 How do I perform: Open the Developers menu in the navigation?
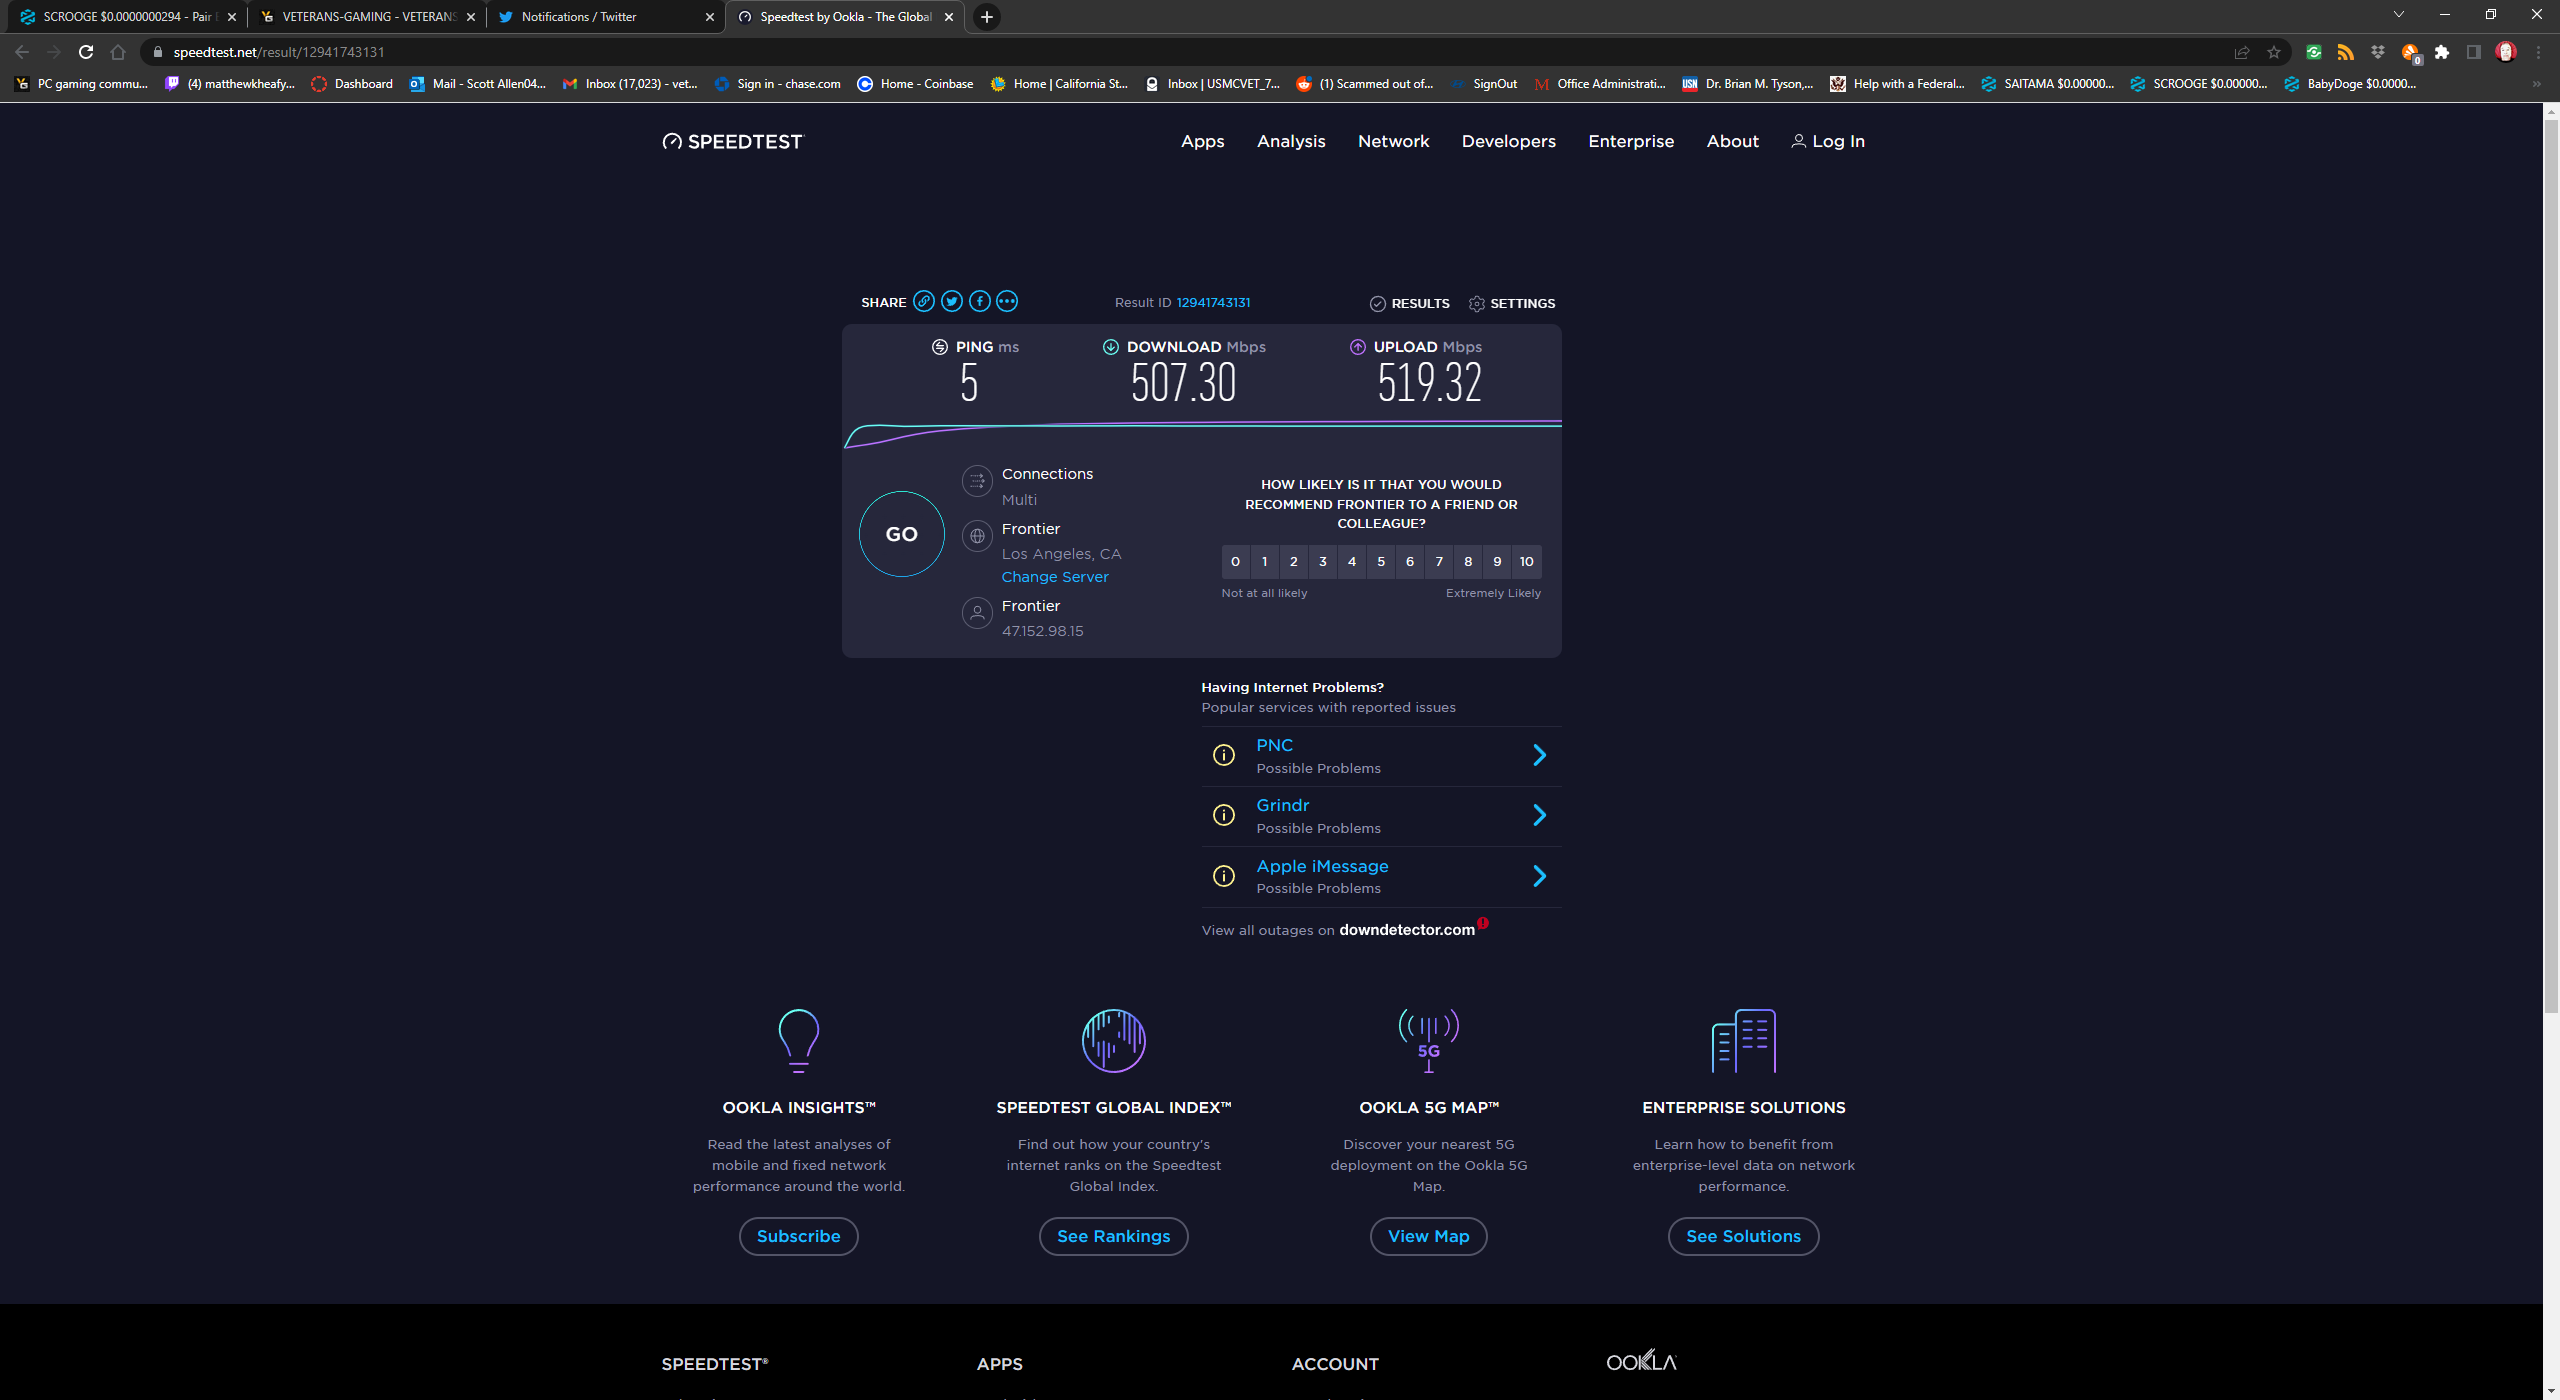1508,141
